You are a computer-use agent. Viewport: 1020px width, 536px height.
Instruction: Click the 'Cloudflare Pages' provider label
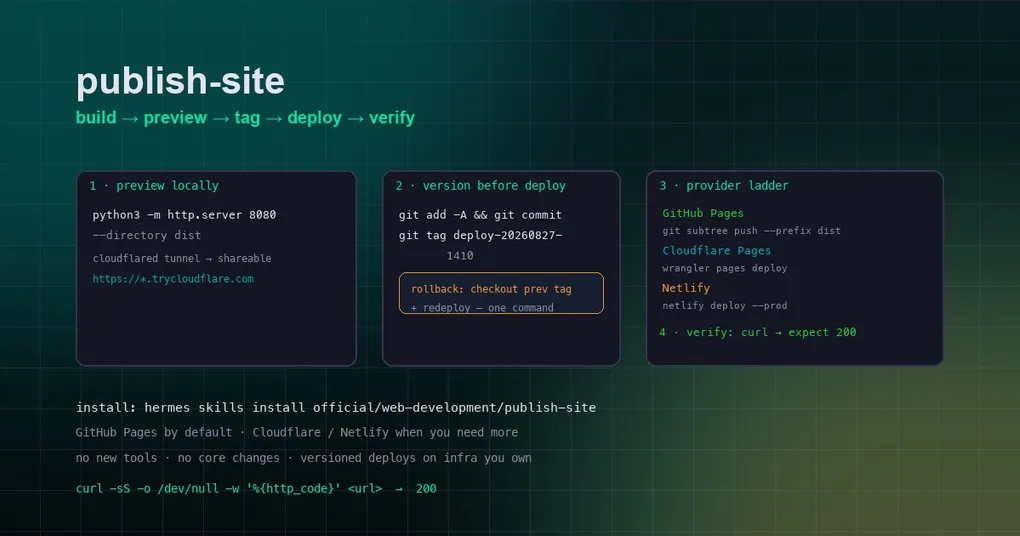click(x=716, y=250)
